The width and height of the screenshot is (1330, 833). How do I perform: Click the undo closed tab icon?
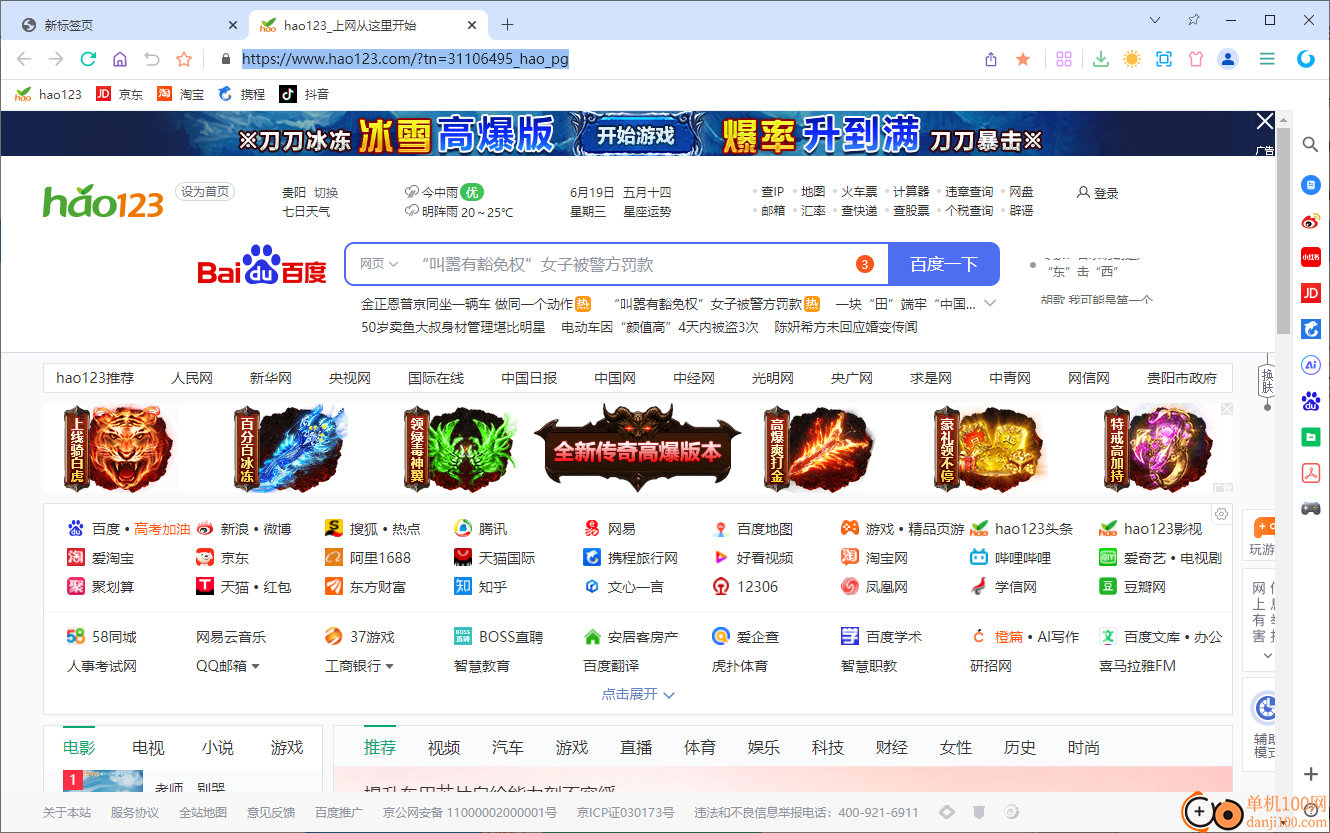click(152, 59)
